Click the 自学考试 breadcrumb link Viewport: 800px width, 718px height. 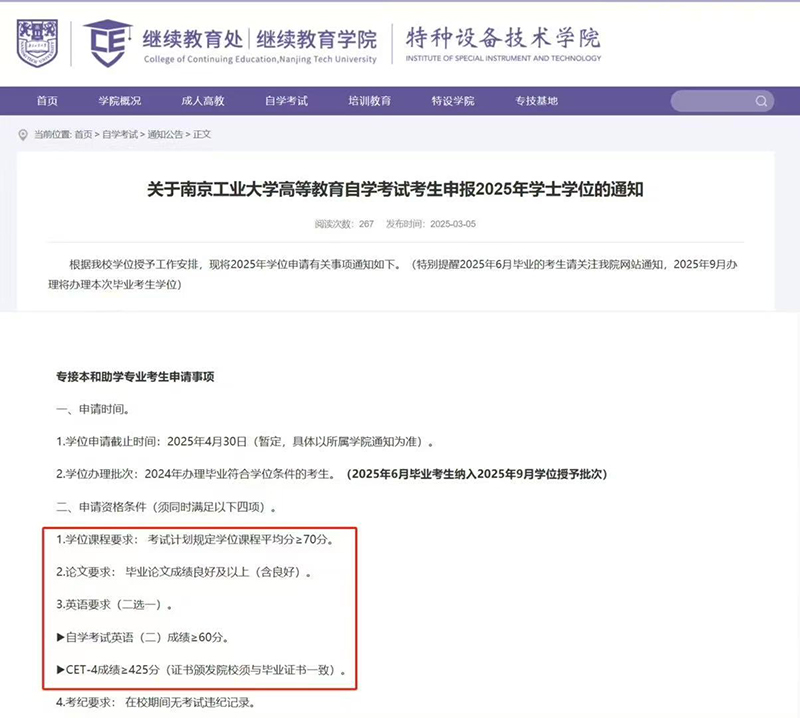(x=120, y=134)
